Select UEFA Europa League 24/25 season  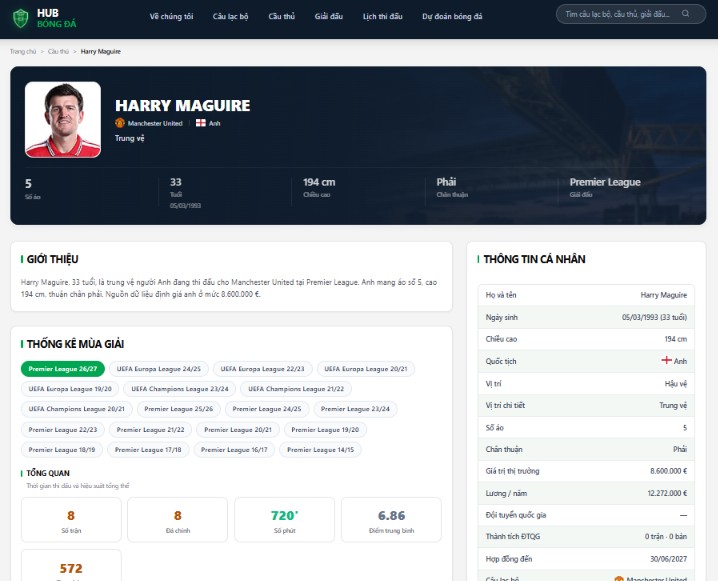pyautogui.click(x=158, y=369)
